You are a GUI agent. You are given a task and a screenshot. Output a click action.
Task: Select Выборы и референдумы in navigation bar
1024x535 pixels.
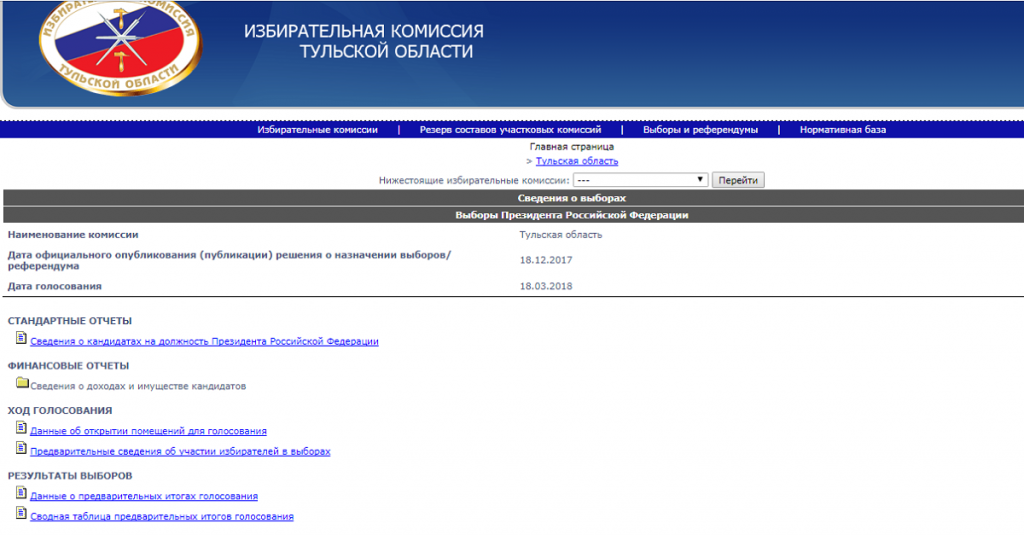click(x=700, y=130)
